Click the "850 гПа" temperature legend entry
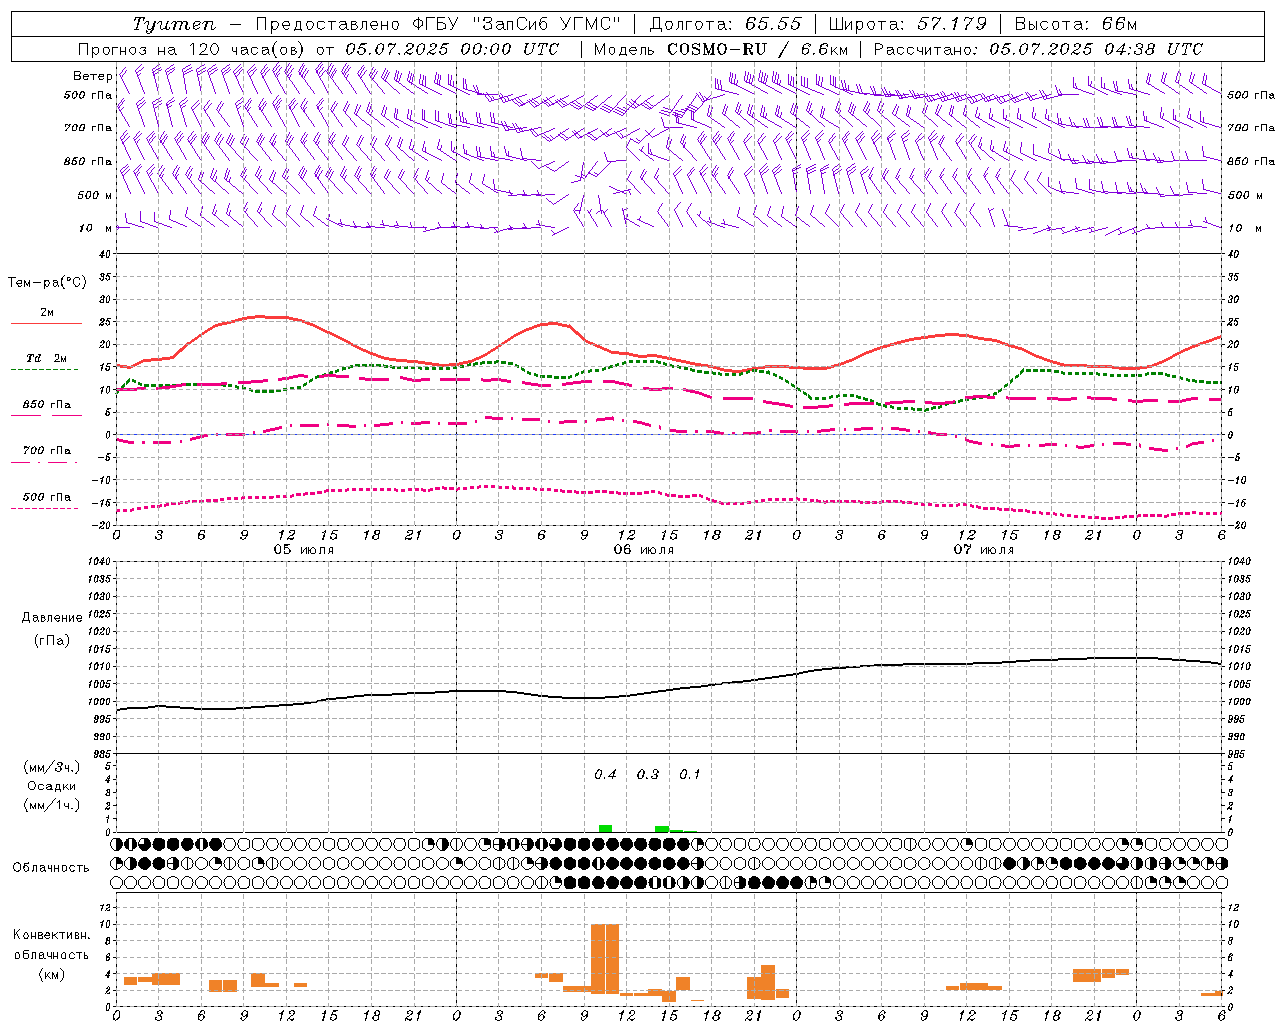 coord(46,405)
